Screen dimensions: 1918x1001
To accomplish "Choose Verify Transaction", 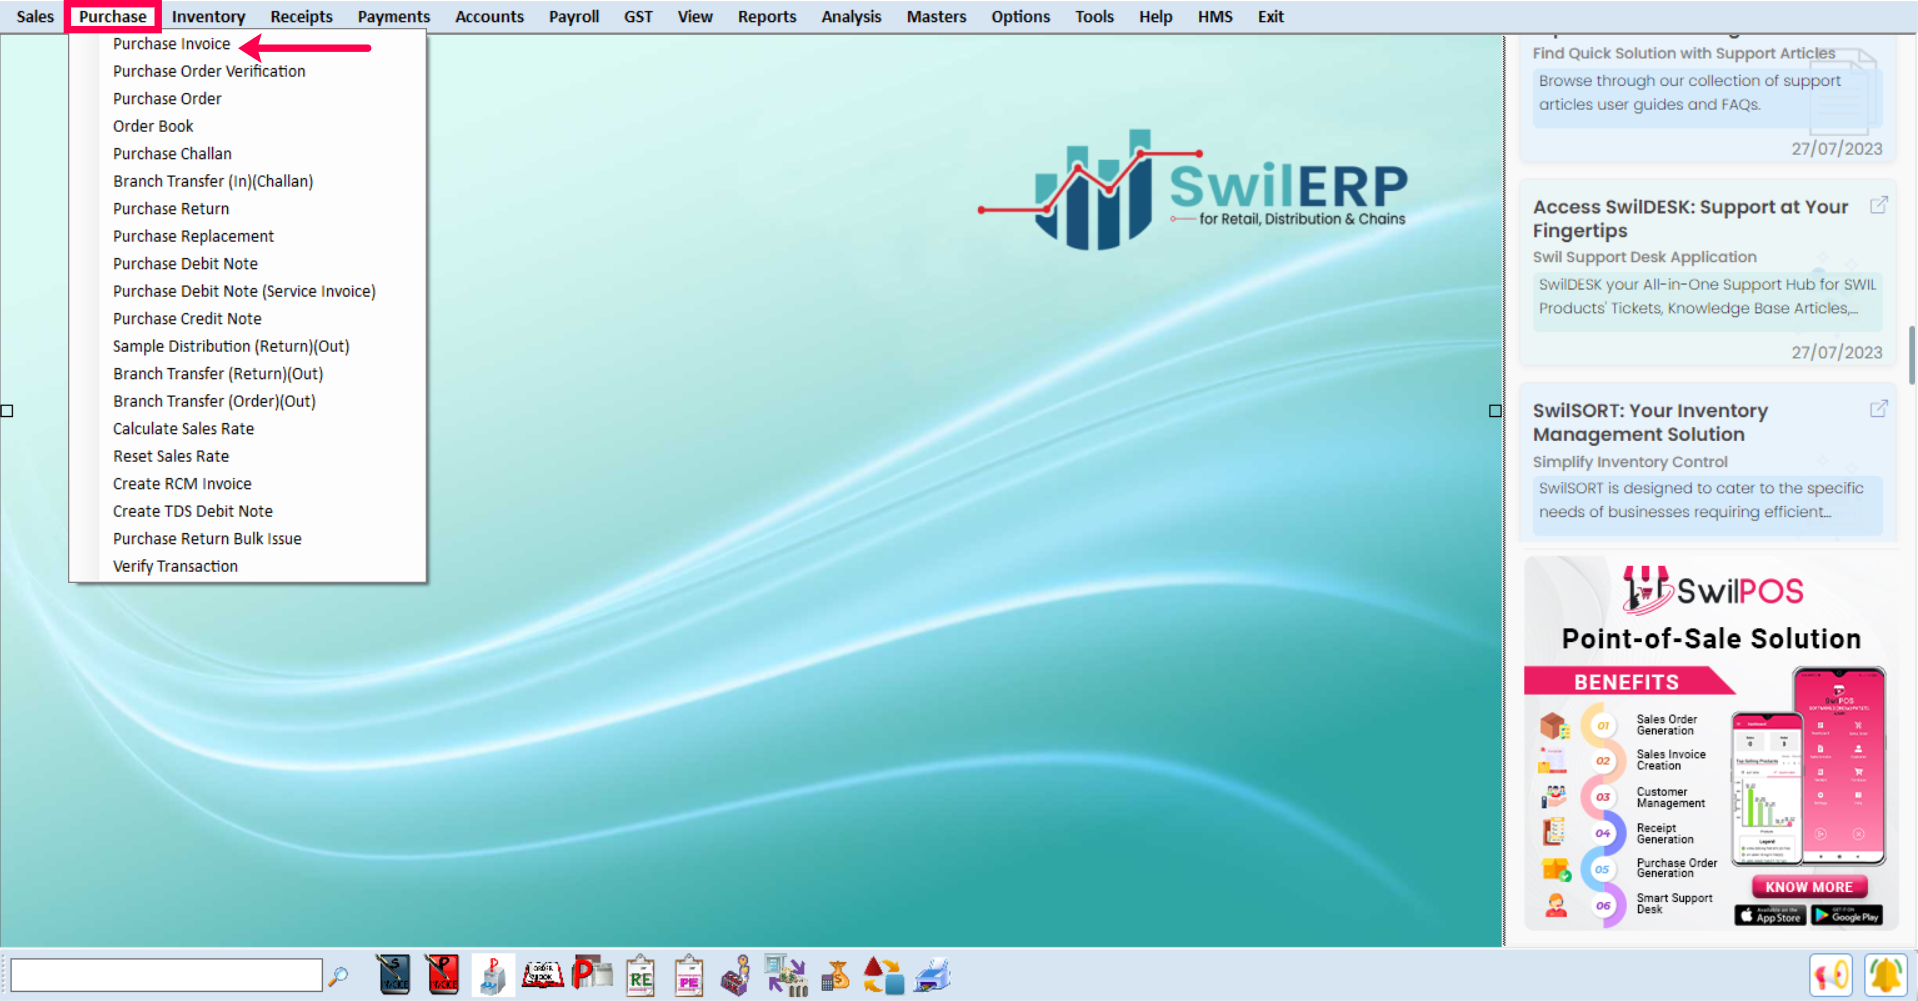I will tap(175, 566).
